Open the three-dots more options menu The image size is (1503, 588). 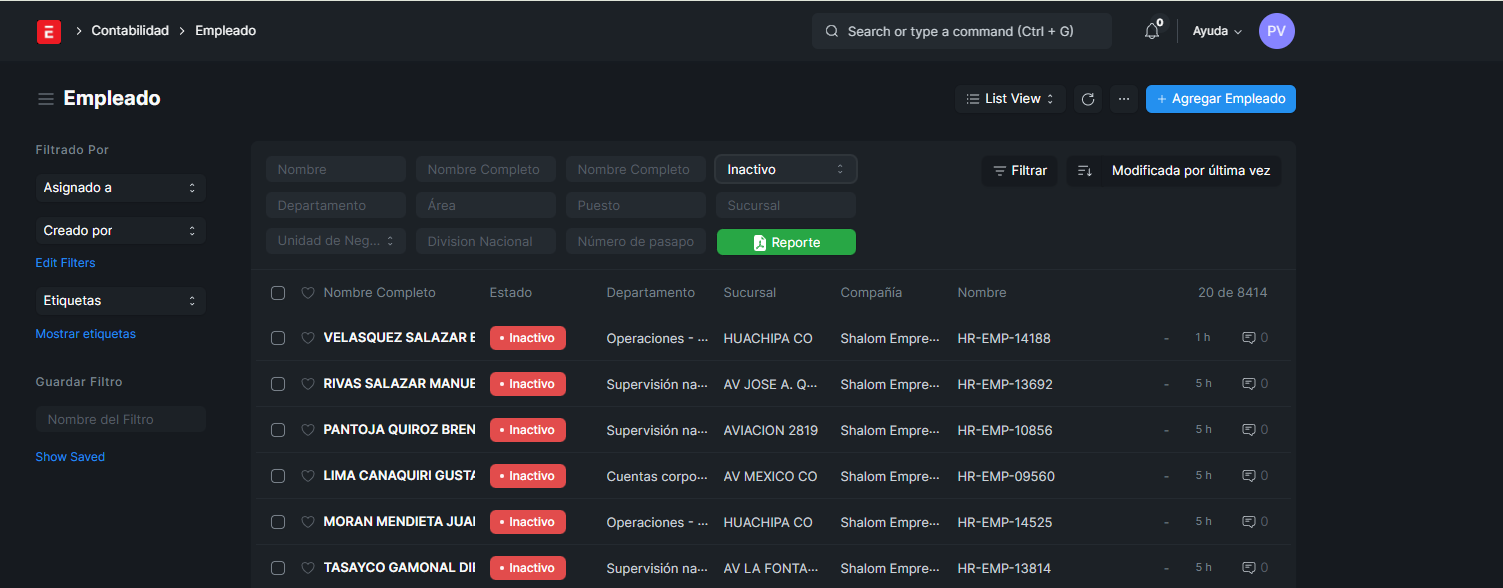pyautogui.click(x=1124, y=99)
